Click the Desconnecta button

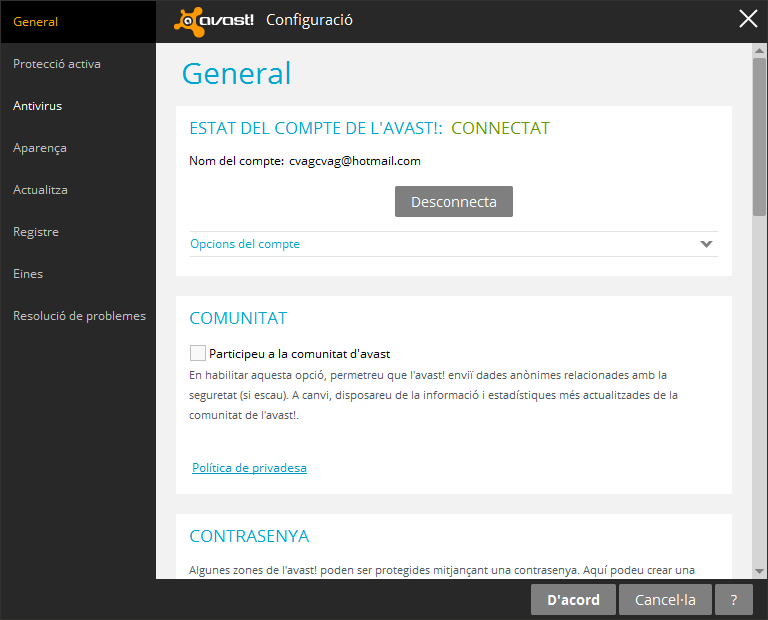454,201
